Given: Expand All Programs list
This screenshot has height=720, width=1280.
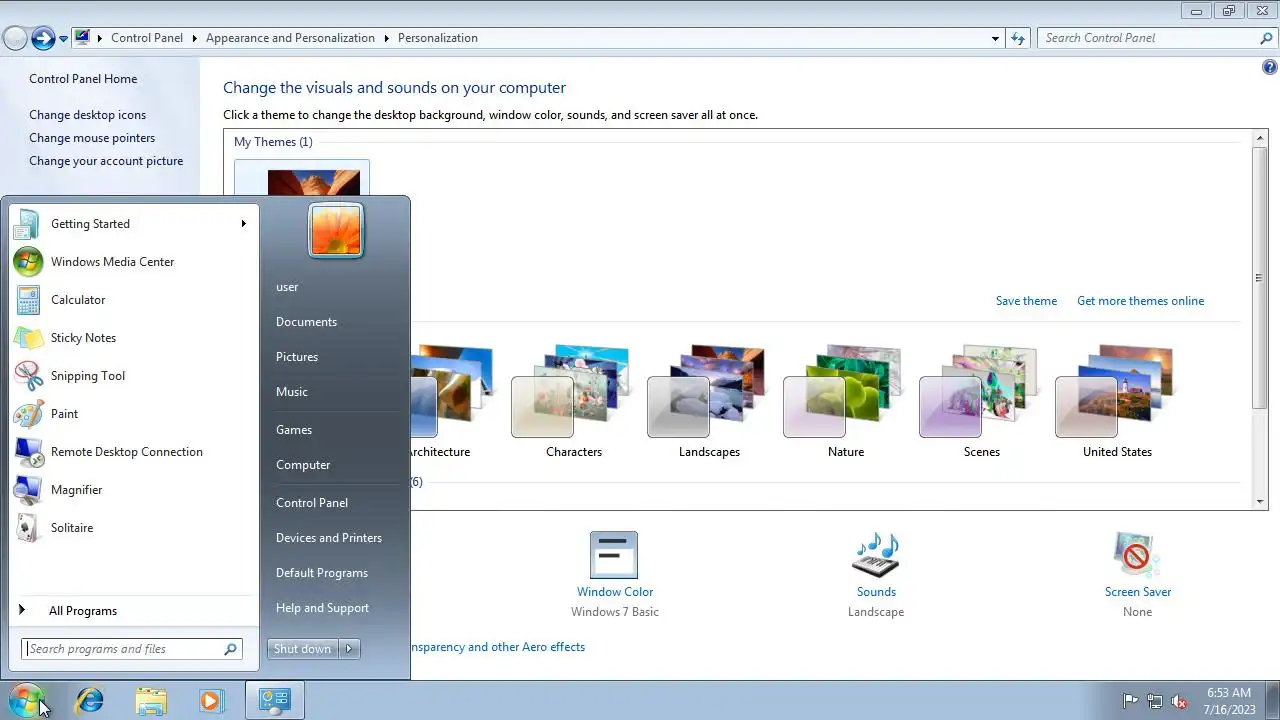Looking at the screenshot, I should (x=134, y=611).
